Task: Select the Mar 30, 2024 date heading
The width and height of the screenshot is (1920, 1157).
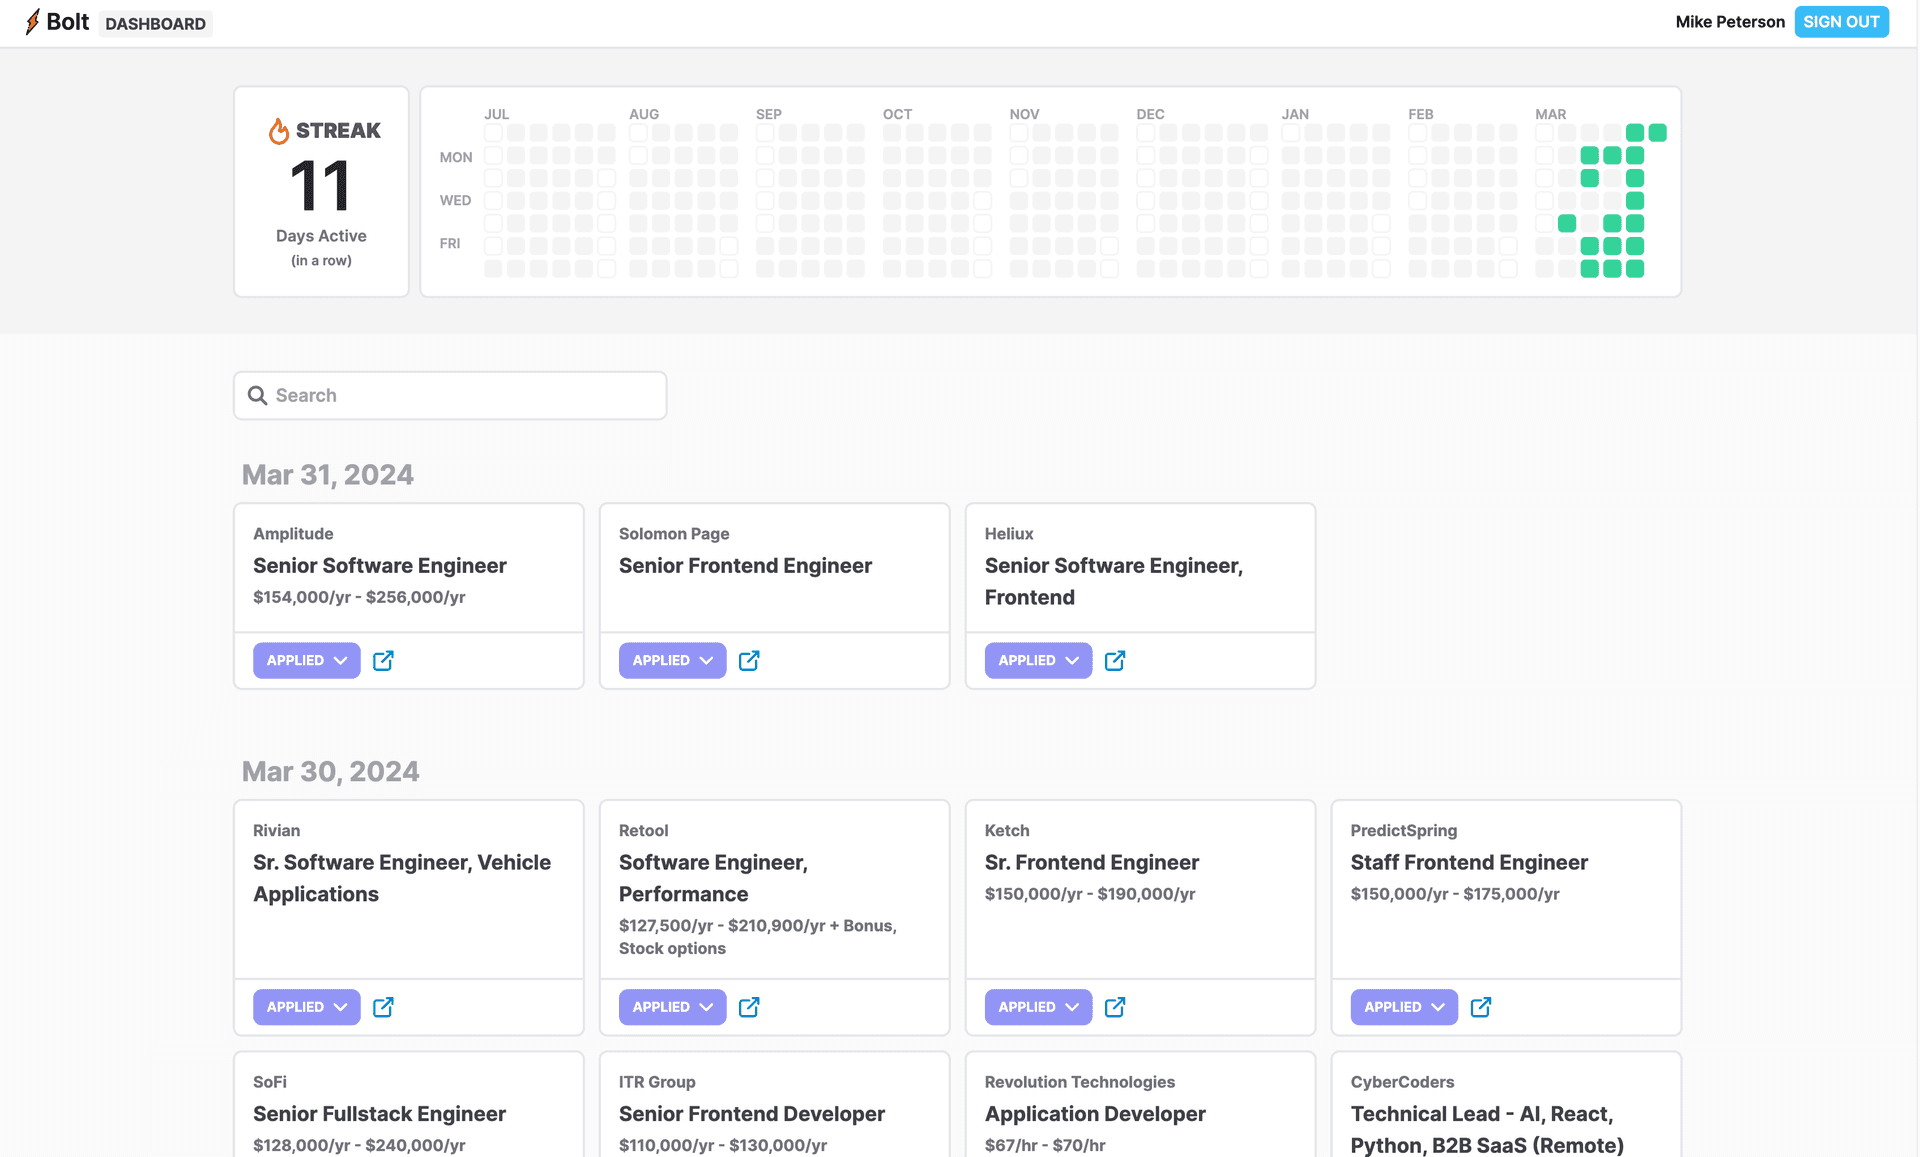Action: [x=331, y=772]
